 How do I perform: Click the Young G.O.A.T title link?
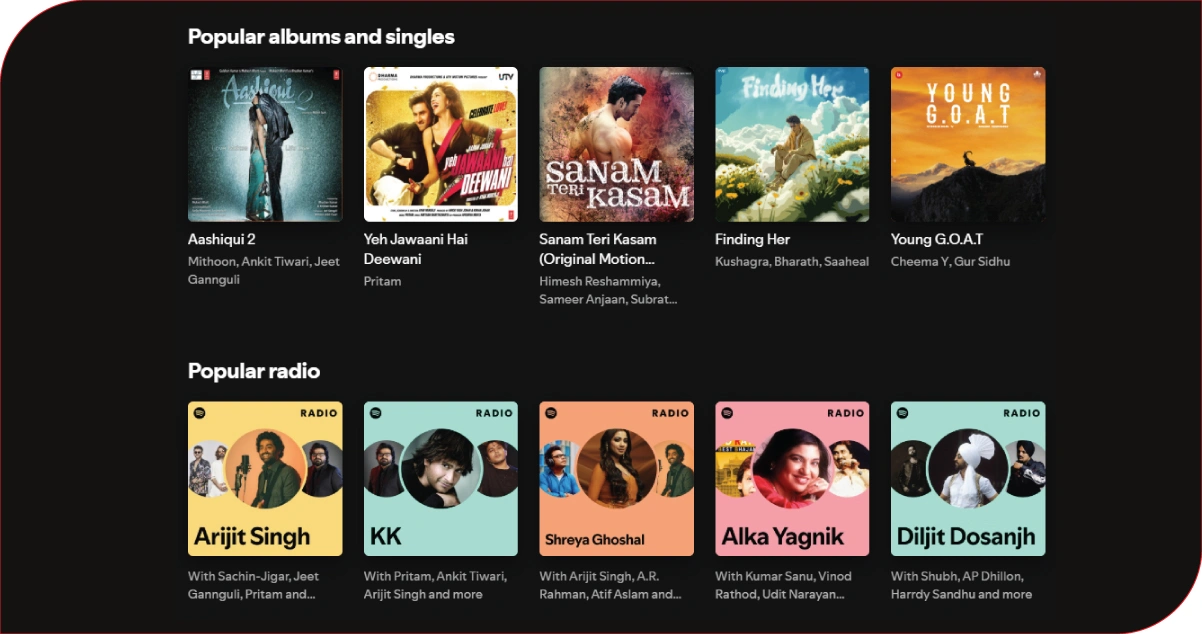[937, 239]
